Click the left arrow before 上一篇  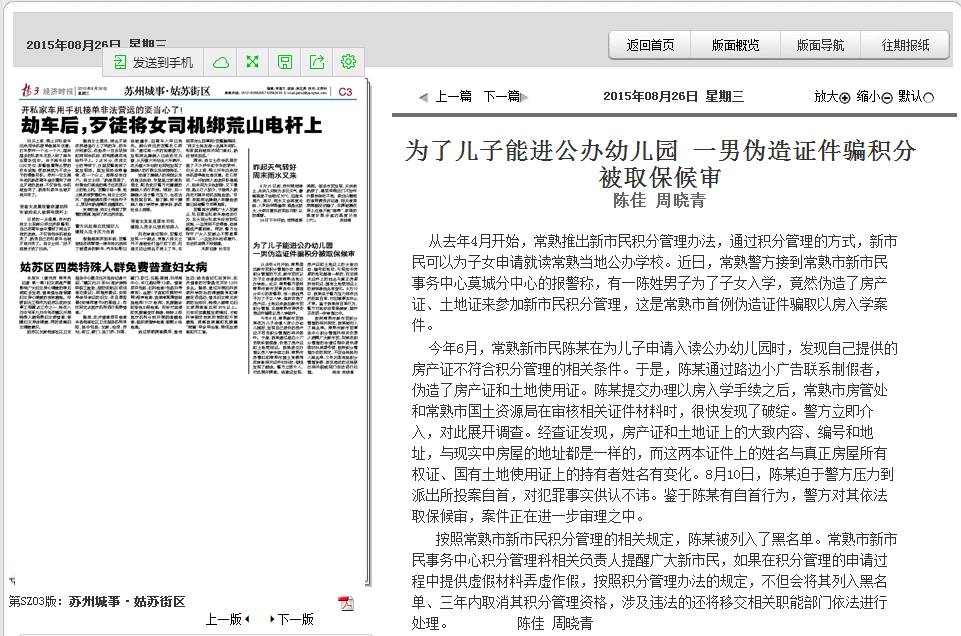(x=424, y=97)
